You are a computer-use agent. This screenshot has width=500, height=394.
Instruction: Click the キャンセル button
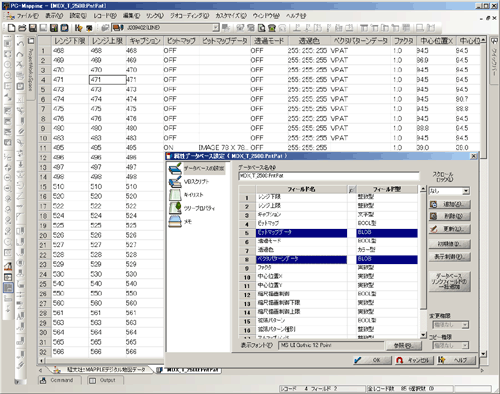(414, 360)
